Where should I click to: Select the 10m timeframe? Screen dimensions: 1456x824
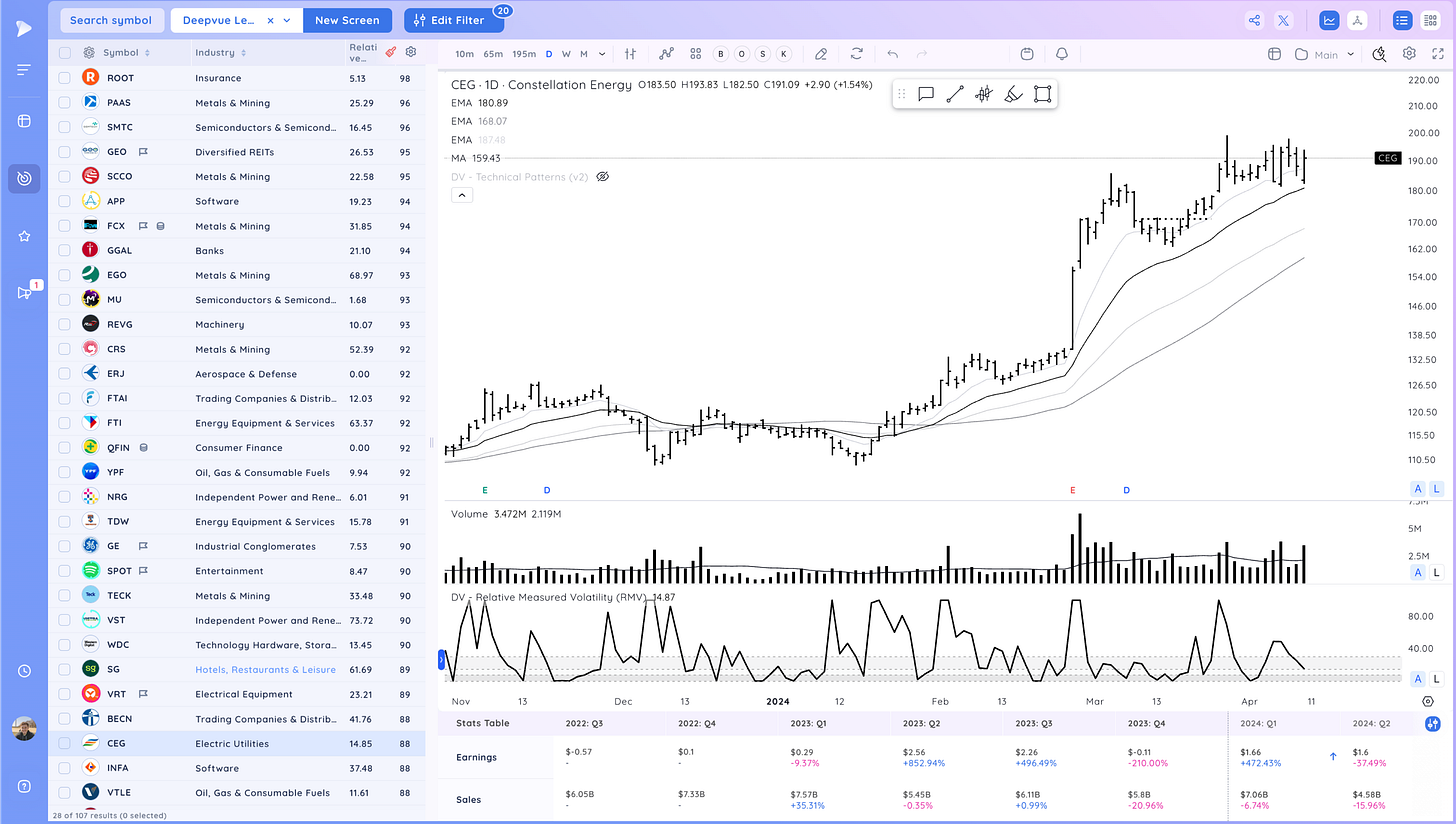pyautogui.click(x=464, y=54)
